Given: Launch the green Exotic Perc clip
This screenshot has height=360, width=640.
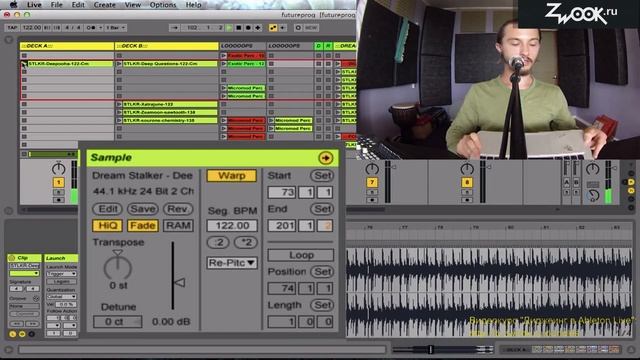Looking at the screenshot, I should pyautogui.click(x=224, y=64).
